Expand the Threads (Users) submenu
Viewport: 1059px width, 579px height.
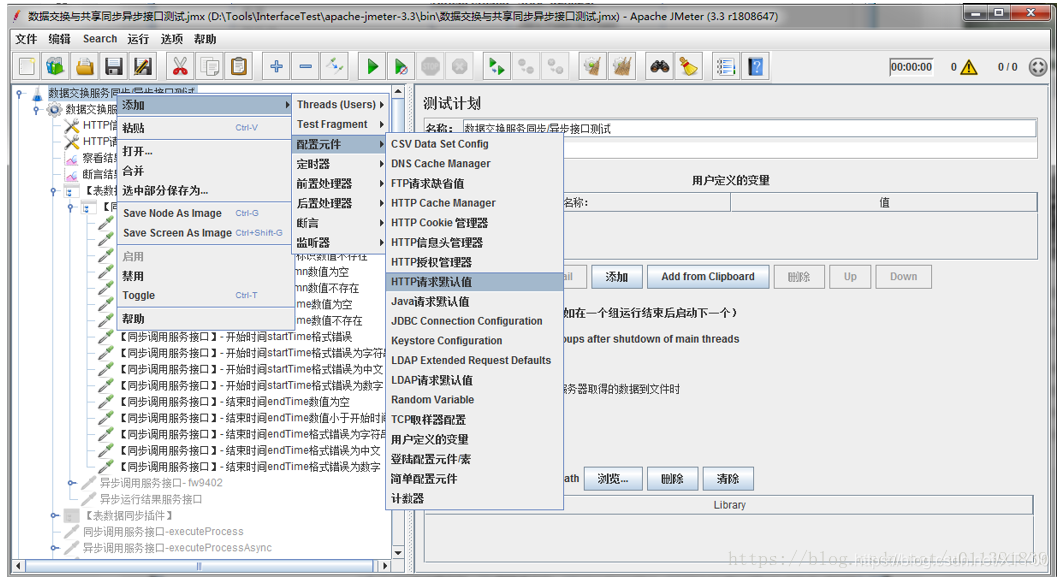pos(340,105)
